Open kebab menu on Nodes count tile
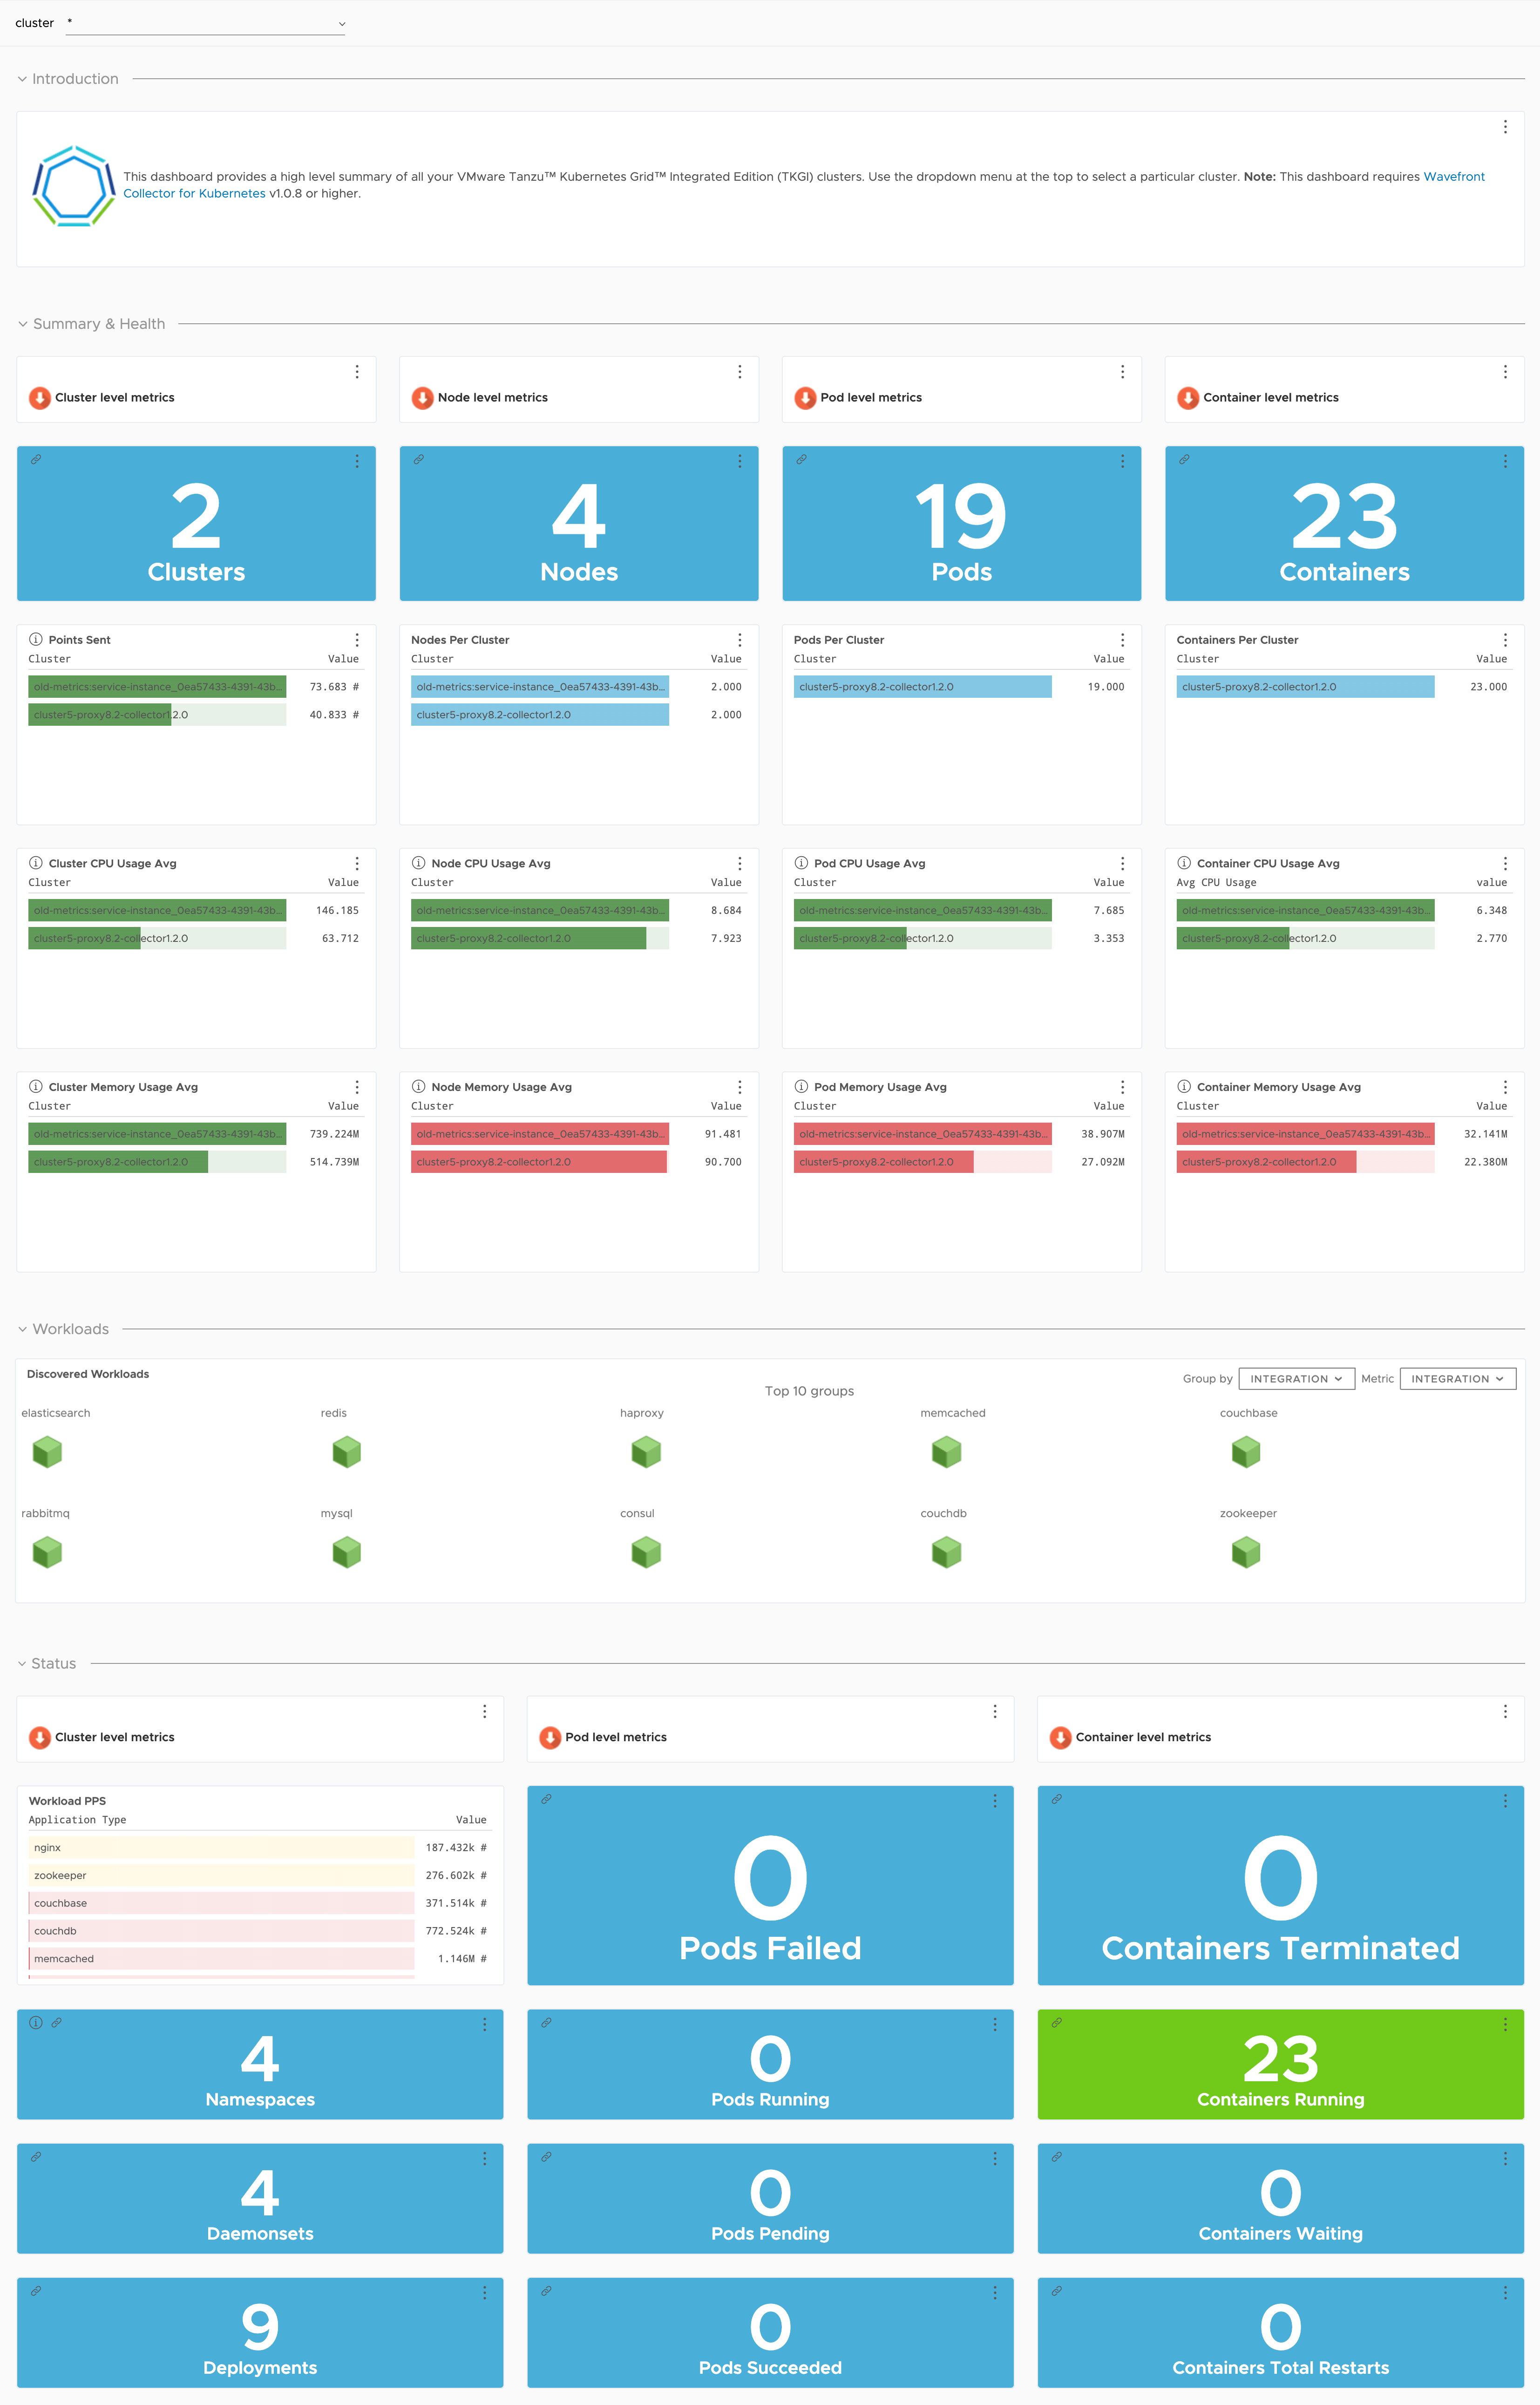The width and height of the screenshot is (1540, 2405). 739,461
